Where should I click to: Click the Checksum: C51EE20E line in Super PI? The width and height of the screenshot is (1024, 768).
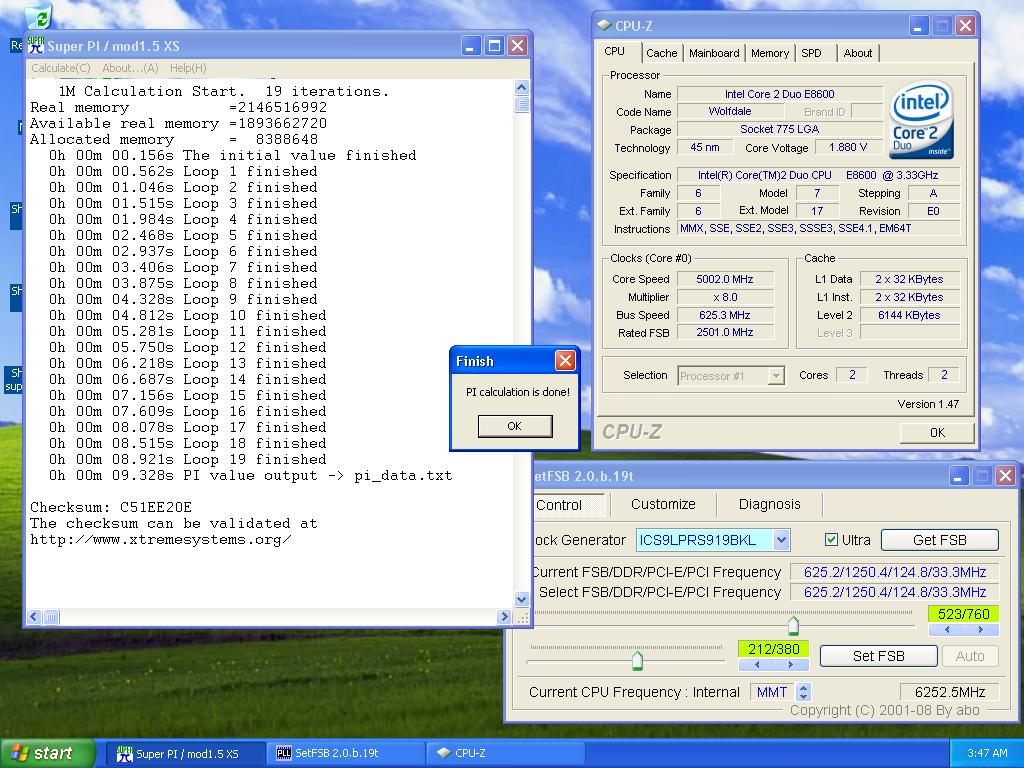[x=111, y=507]
